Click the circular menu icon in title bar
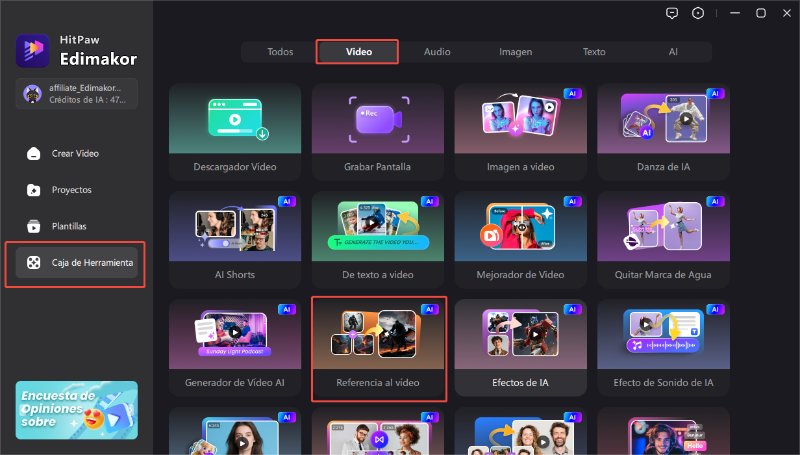The image size is (800, 455). (x=698, y=13)
